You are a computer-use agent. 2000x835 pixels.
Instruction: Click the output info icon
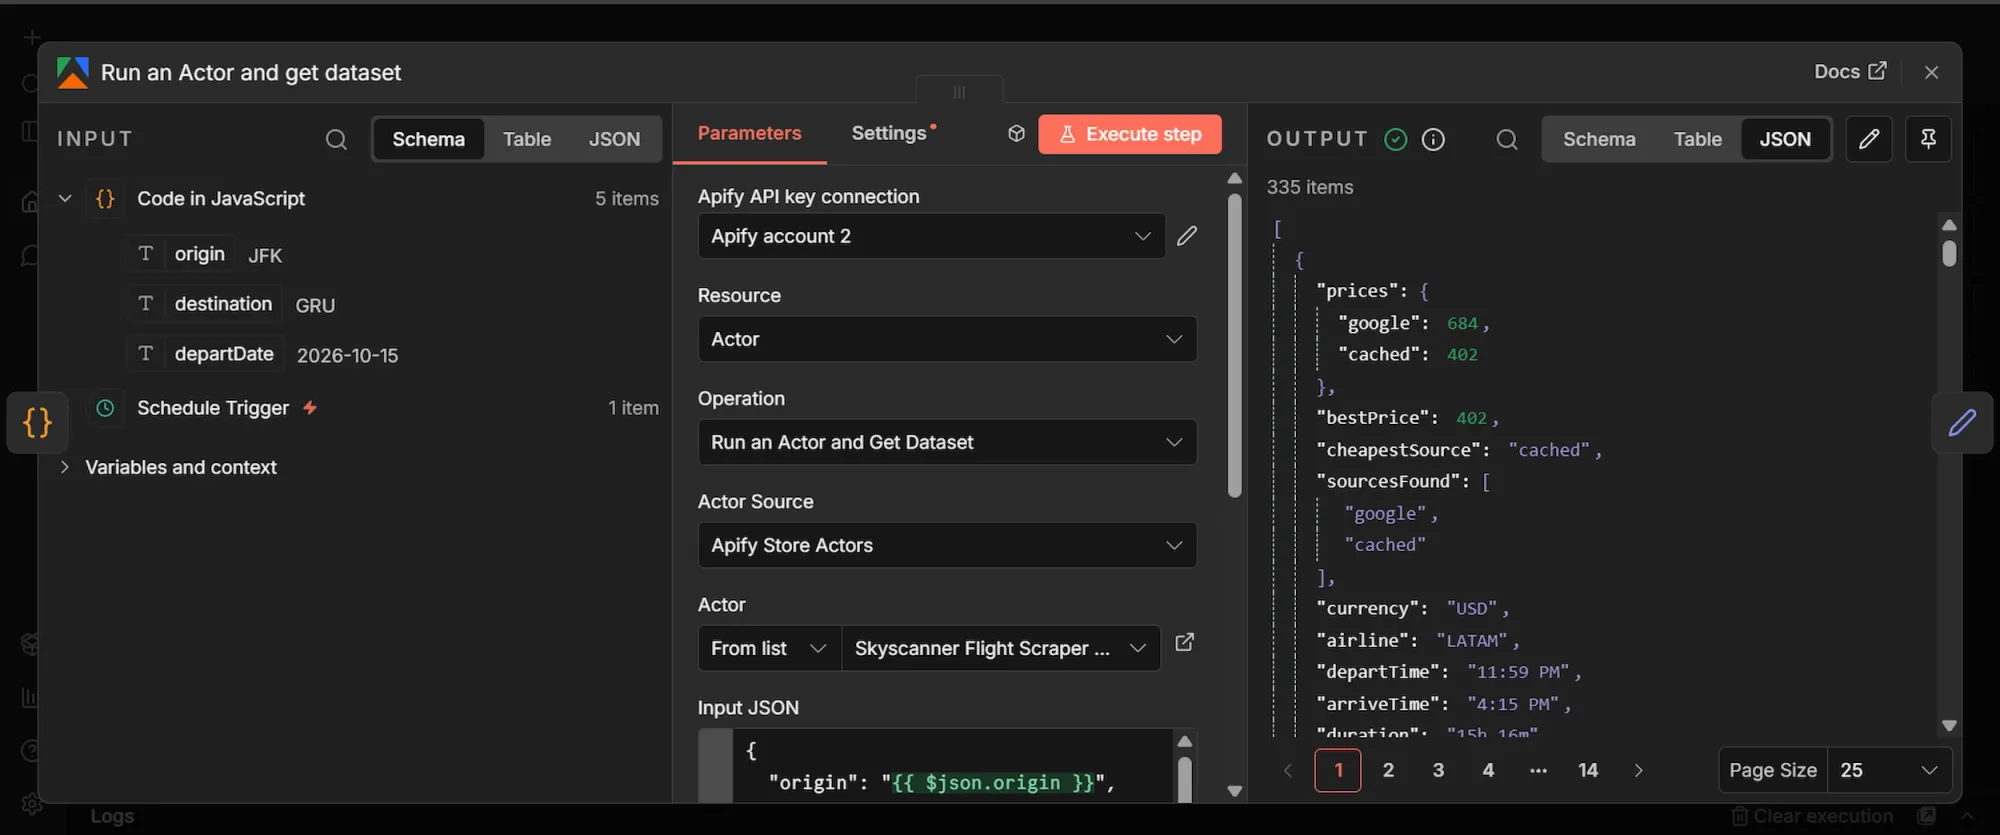click(x=1433, y=139)
